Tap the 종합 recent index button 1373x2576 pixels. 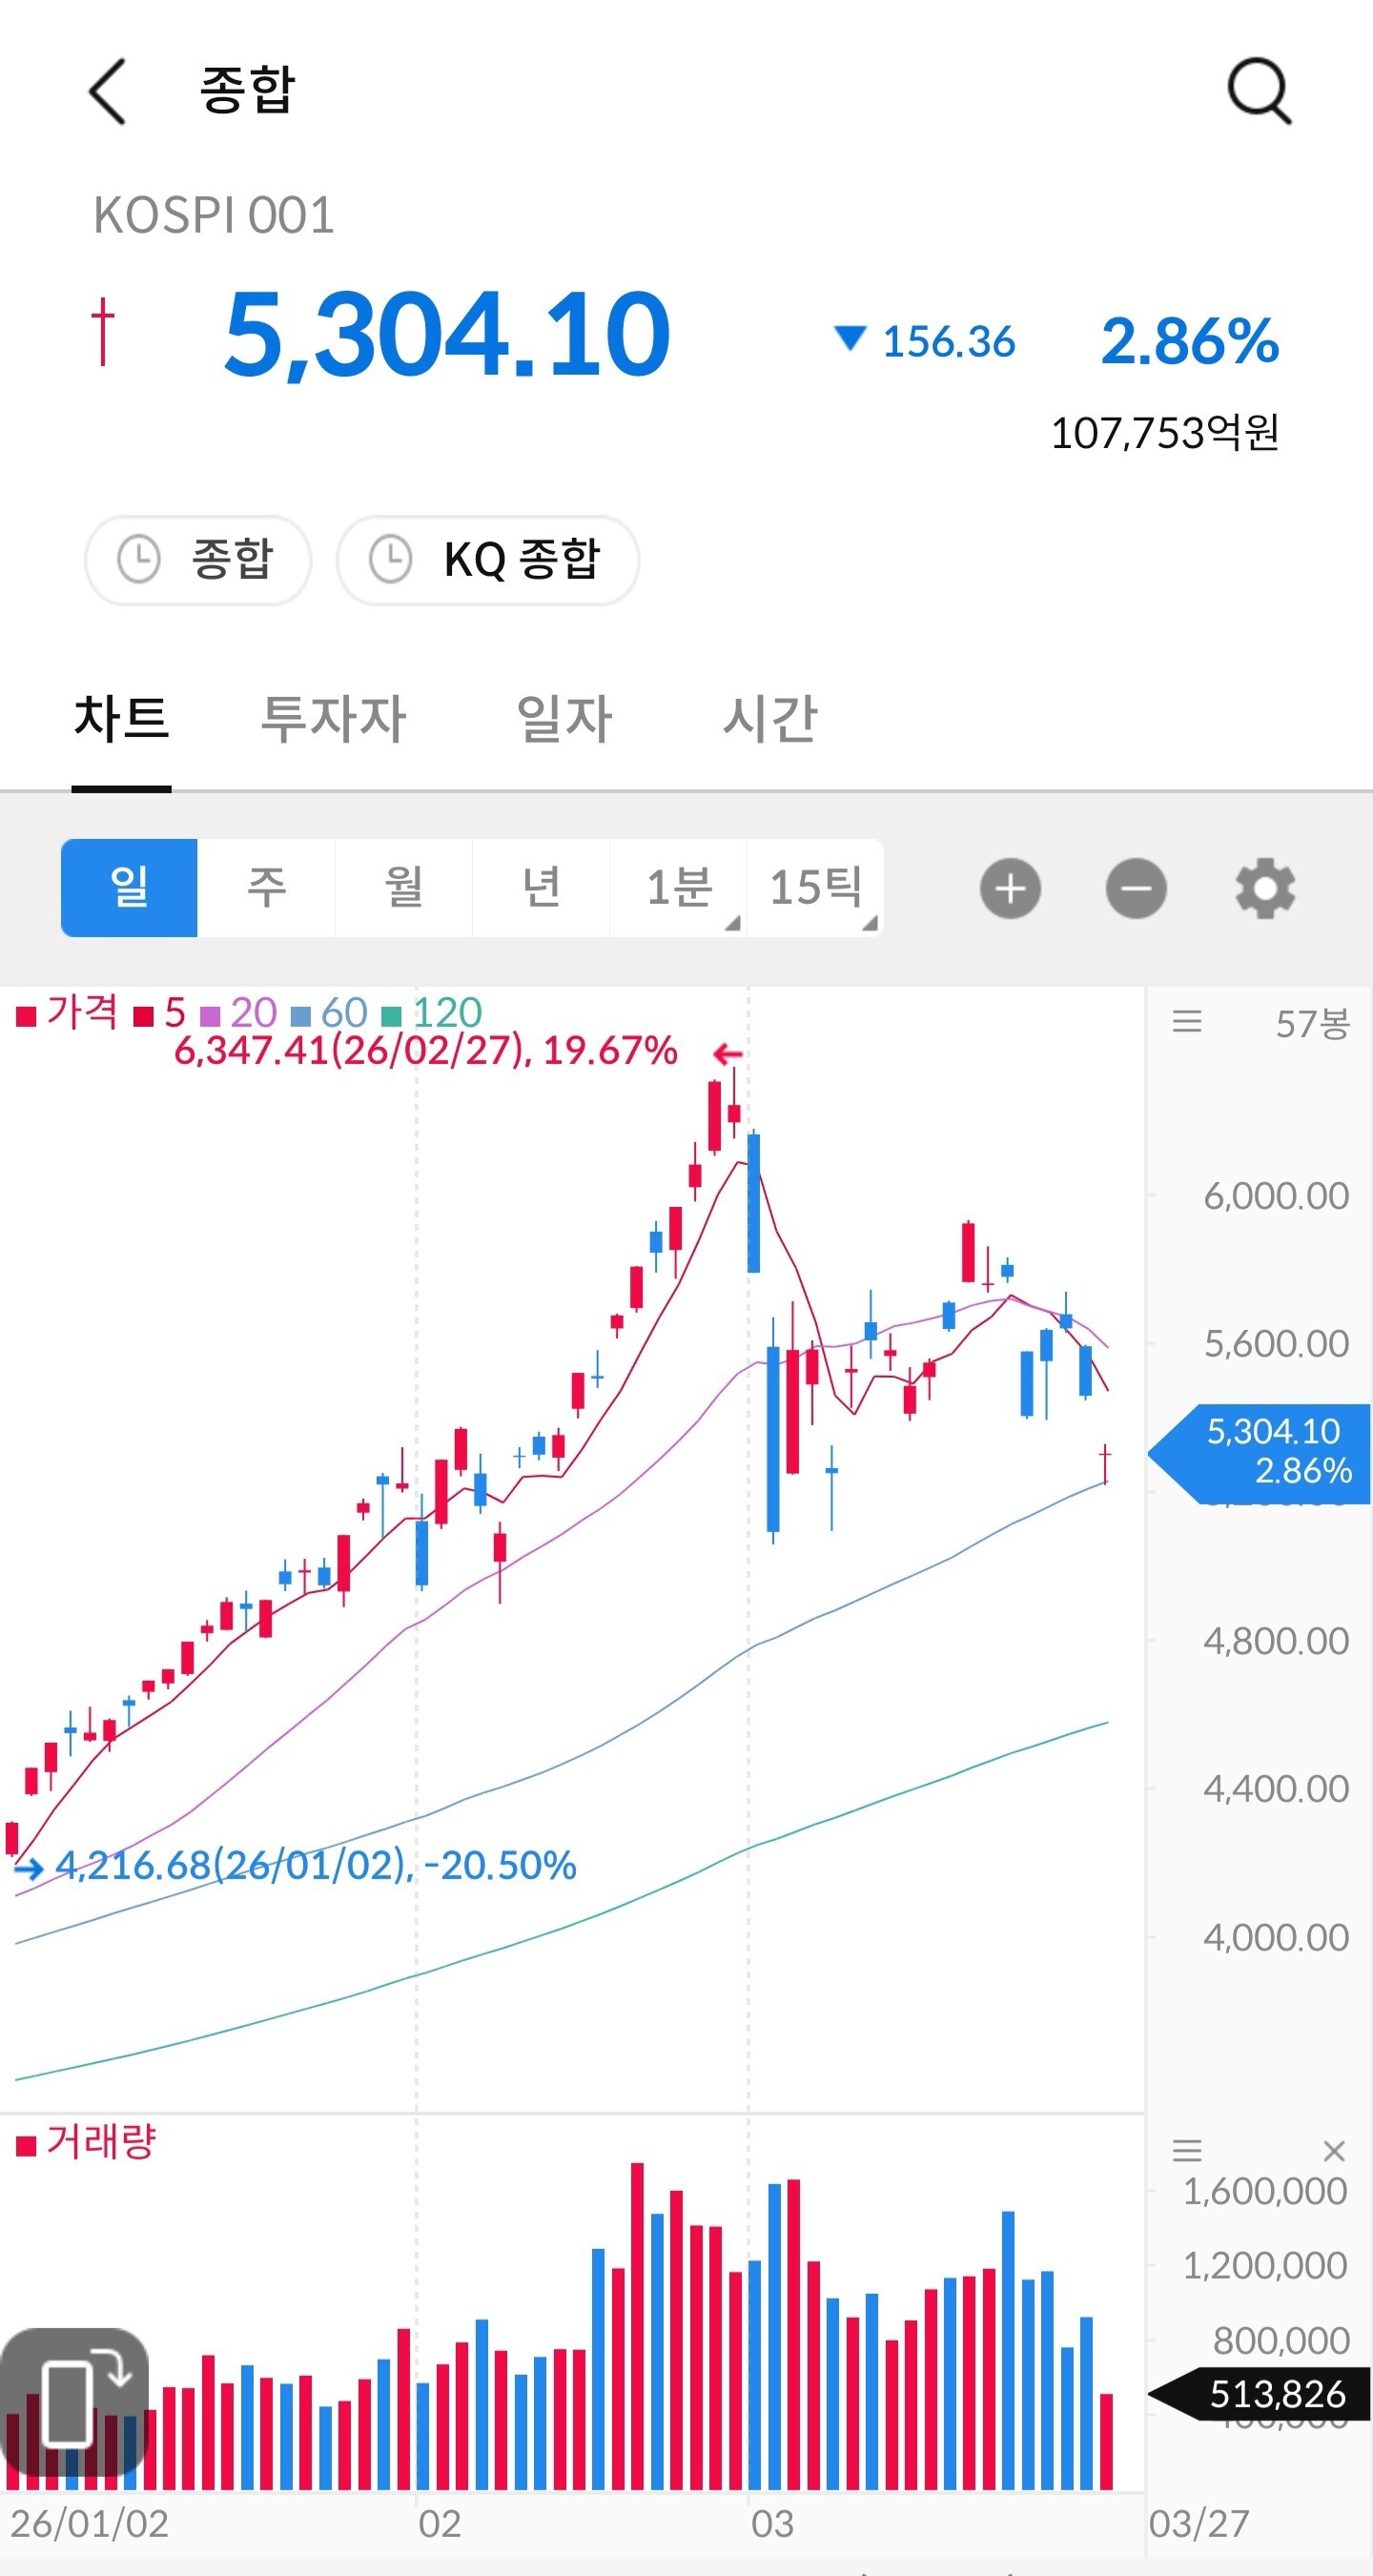click(x=198, y=560)
